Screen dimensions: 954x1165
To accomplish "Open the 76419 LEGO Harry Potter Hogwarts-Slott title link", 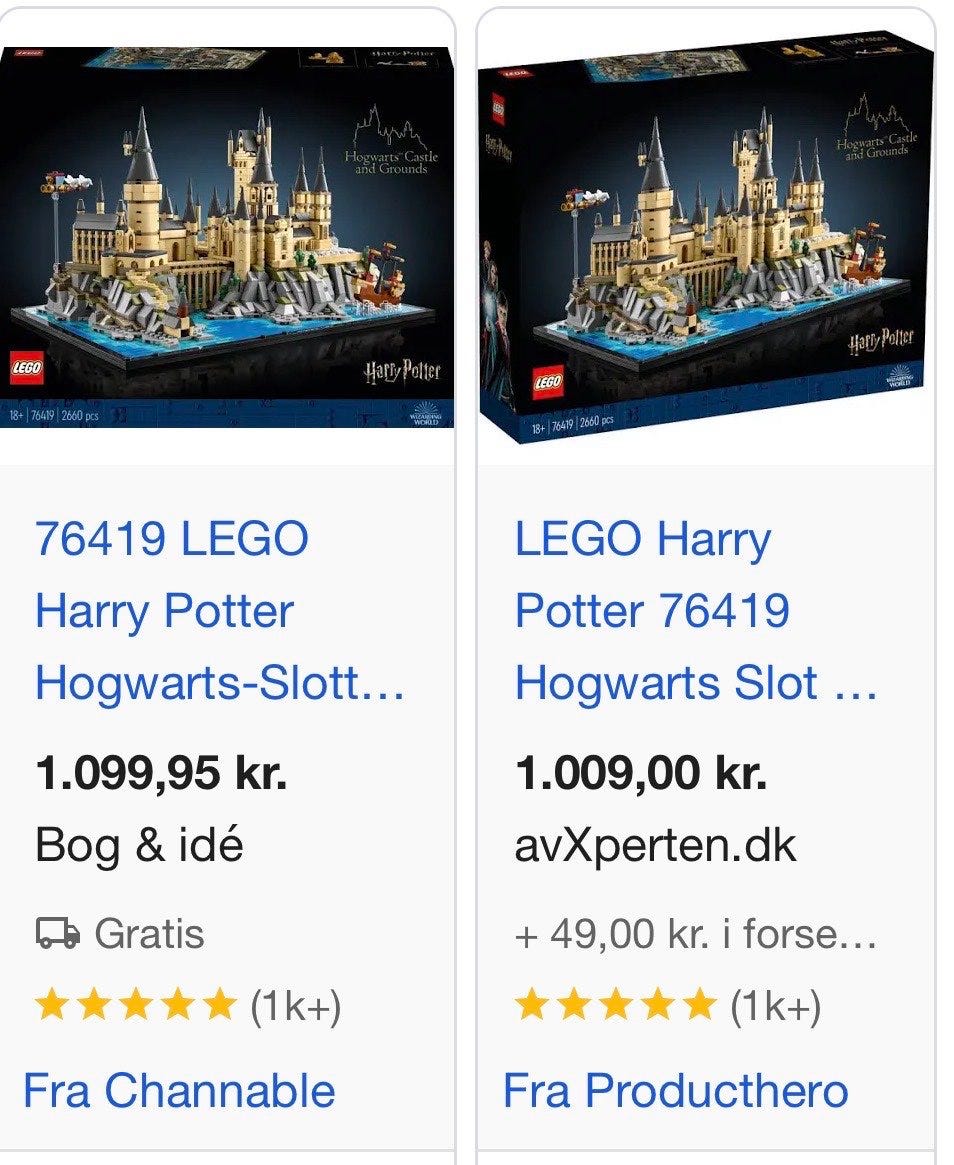I will [x=220, y=611].
